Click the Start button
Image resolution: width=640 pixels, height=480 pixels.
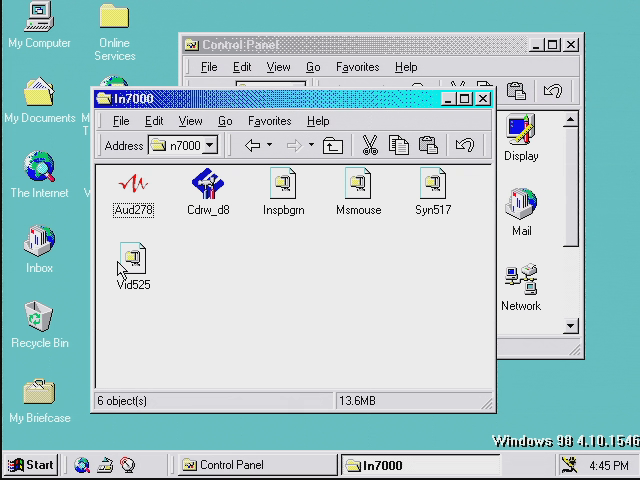[x=31, y=465]
